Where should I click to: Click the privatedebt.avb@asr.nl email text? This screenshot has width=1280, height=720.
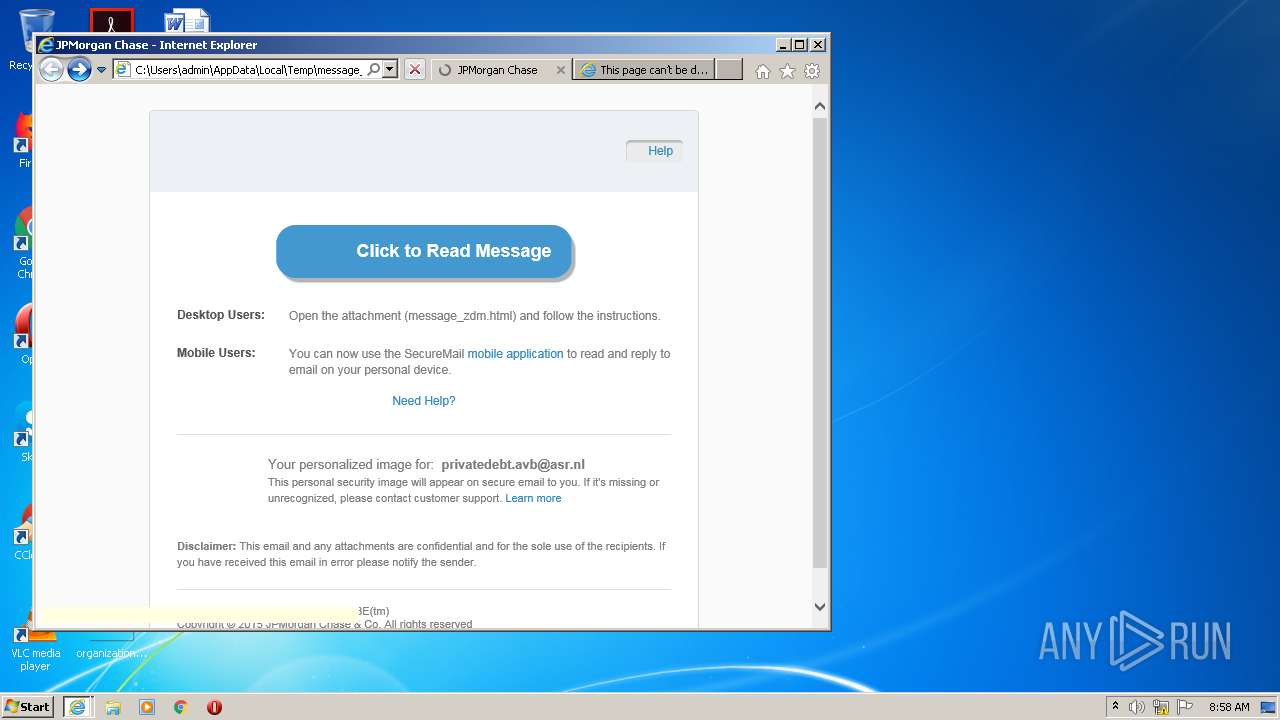[513, 464]
